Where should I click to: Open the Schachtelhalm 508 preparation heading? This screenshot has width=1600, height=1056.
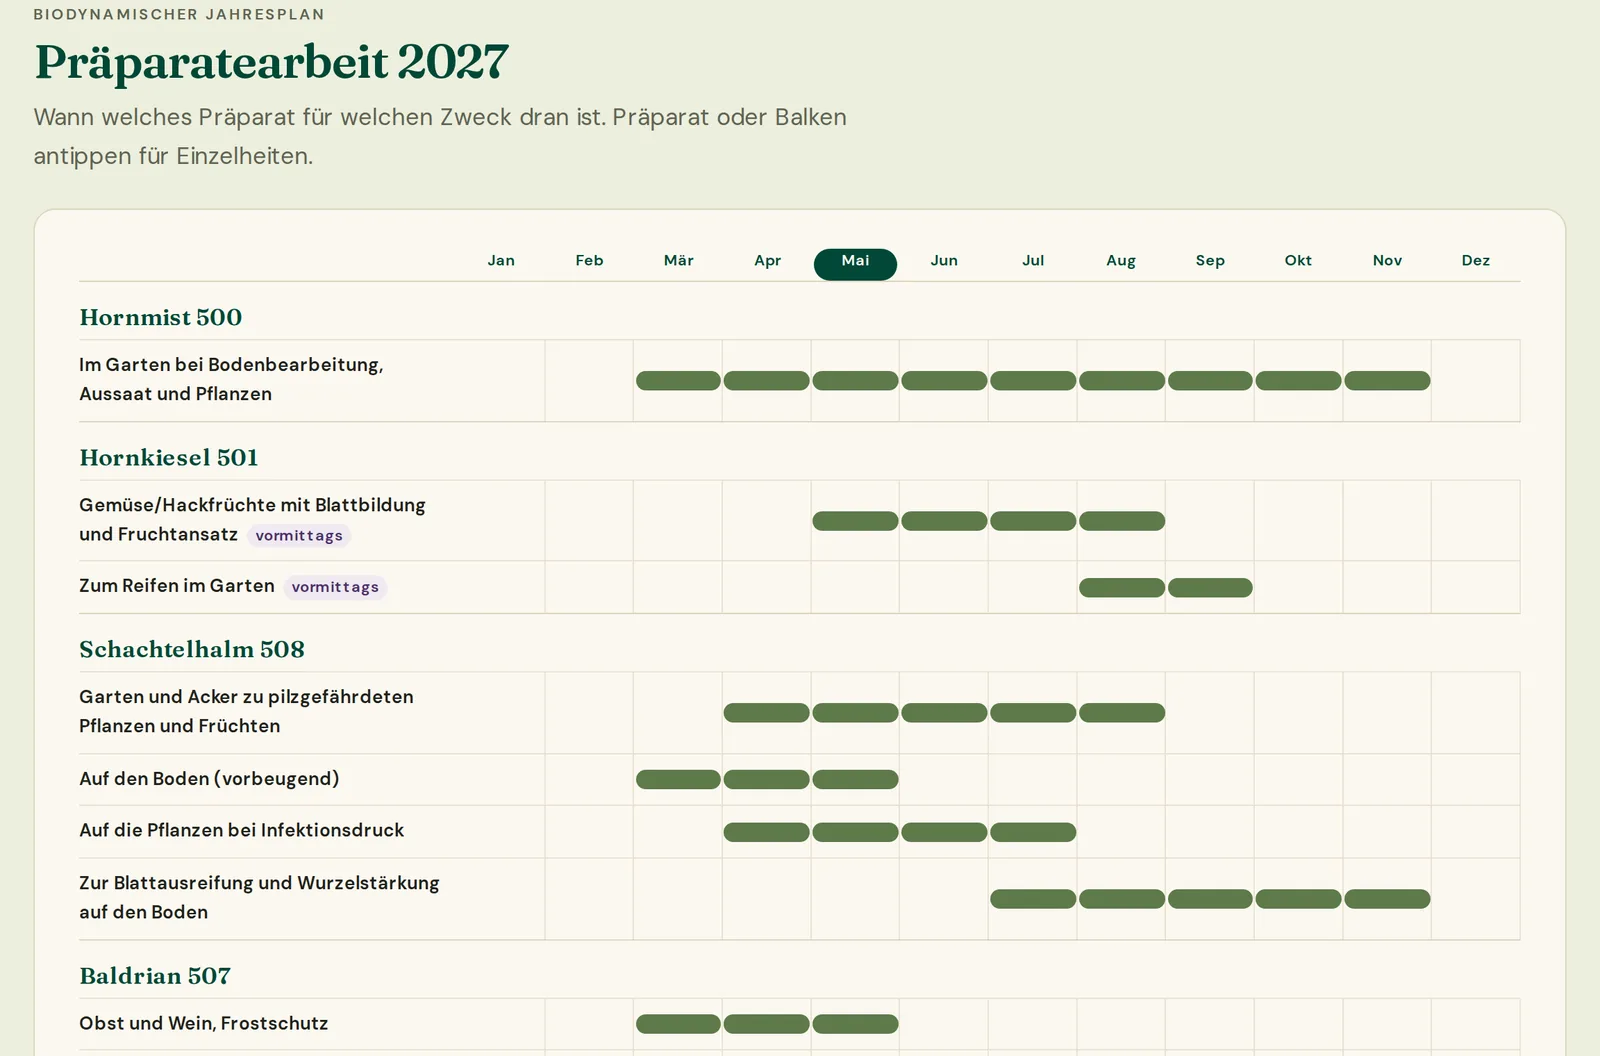coord(192,649)
